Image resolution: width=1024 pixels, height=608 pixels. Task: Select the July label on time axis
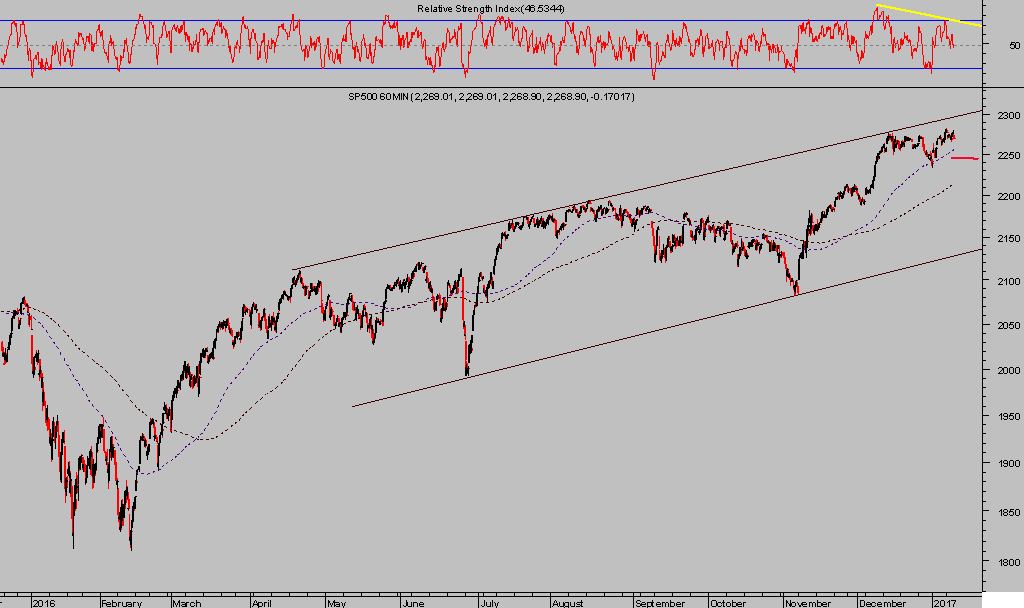tap(489, 603)
